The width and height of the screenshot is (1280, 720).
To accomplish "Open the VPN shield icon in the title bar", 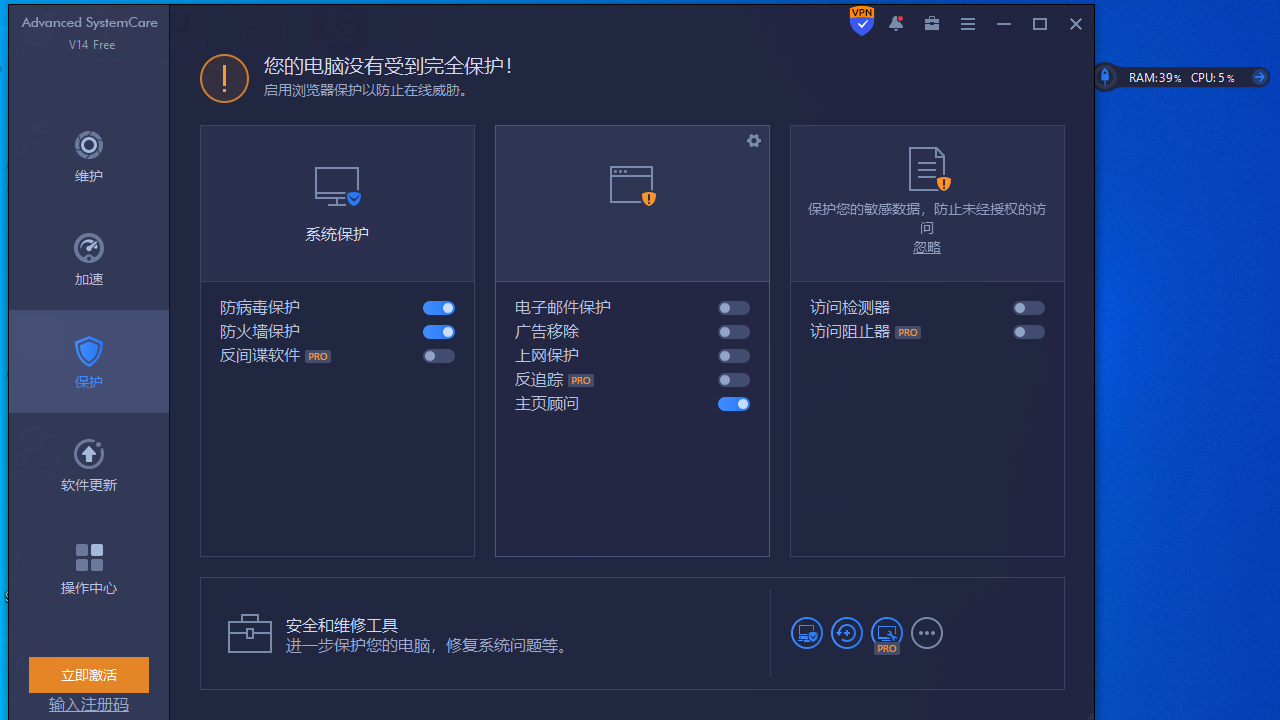I will point(861,21).
